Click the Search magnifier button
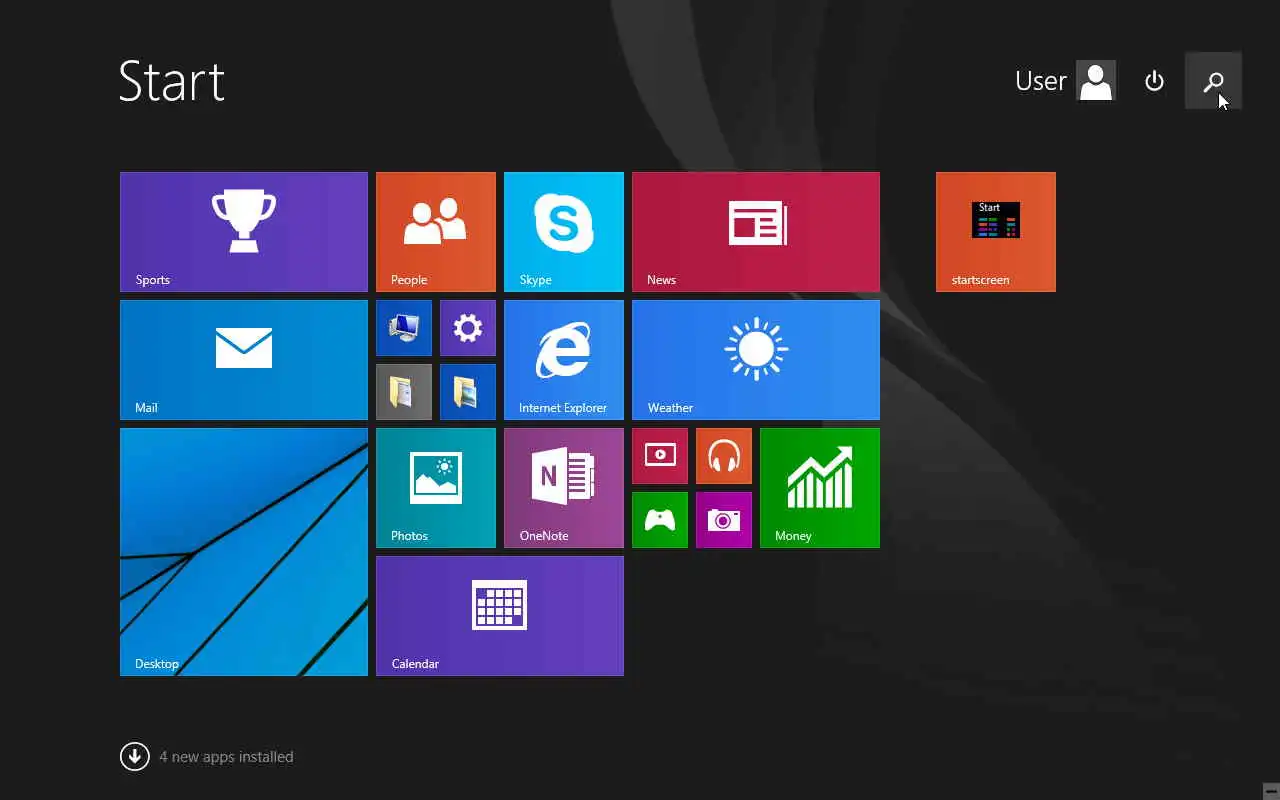1280x800 pixels. point(1213,81)
